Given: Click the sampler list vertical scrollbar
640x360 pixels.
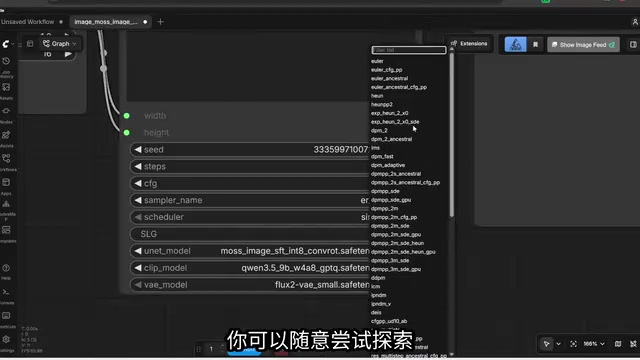Looking at the screenshot, I should click(x=451, y=135).
